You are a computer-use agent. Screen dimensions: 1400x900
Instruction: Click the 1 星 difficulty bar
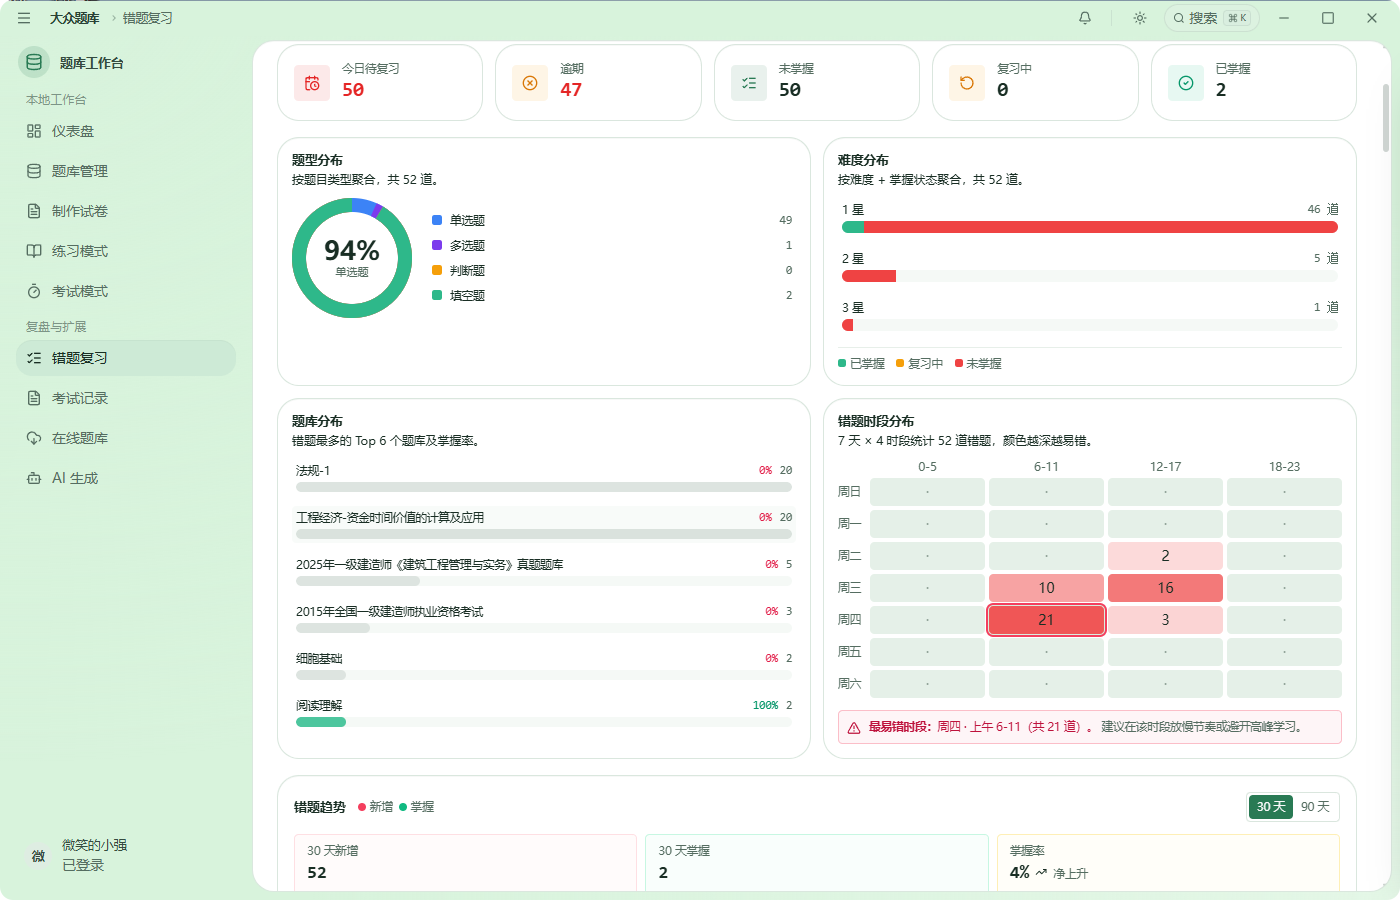(x=1090, y=227)
